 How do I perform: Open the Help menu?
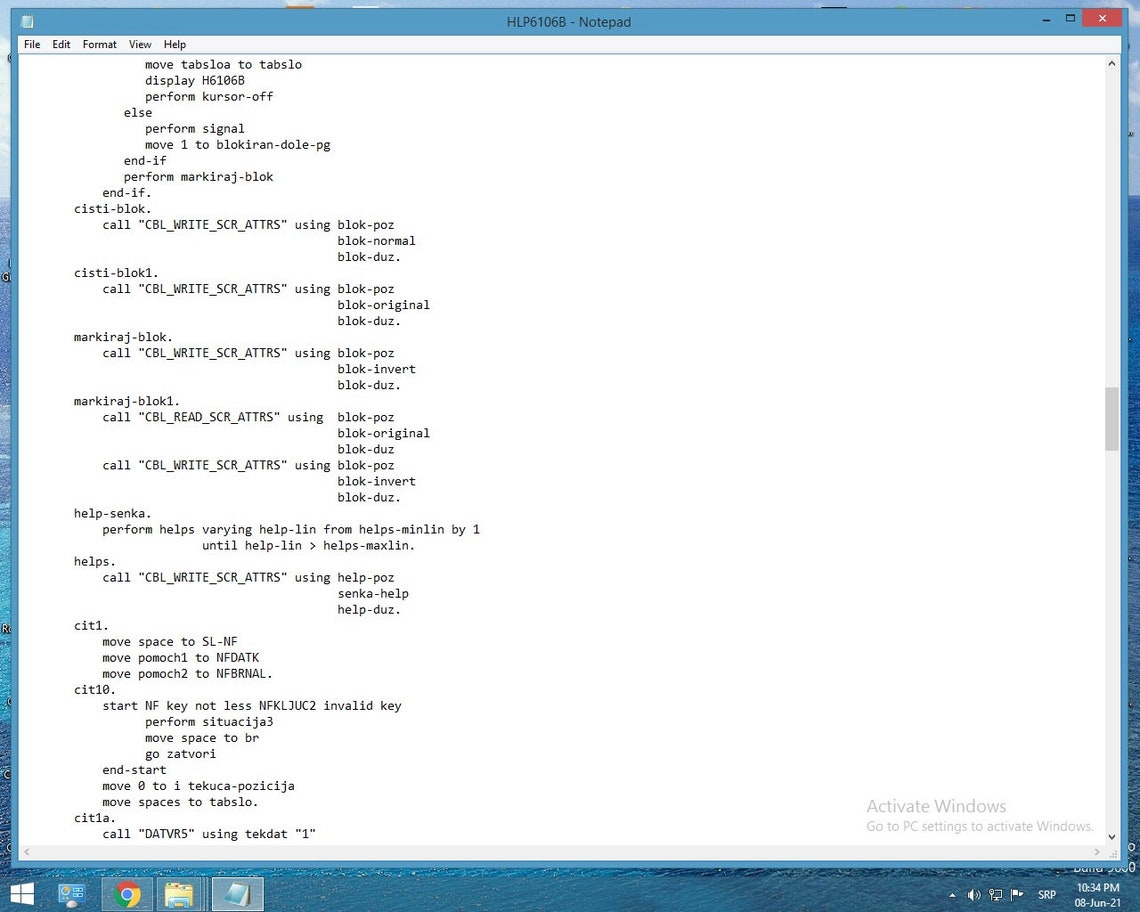pyautogui.click(x=175, y=44)
